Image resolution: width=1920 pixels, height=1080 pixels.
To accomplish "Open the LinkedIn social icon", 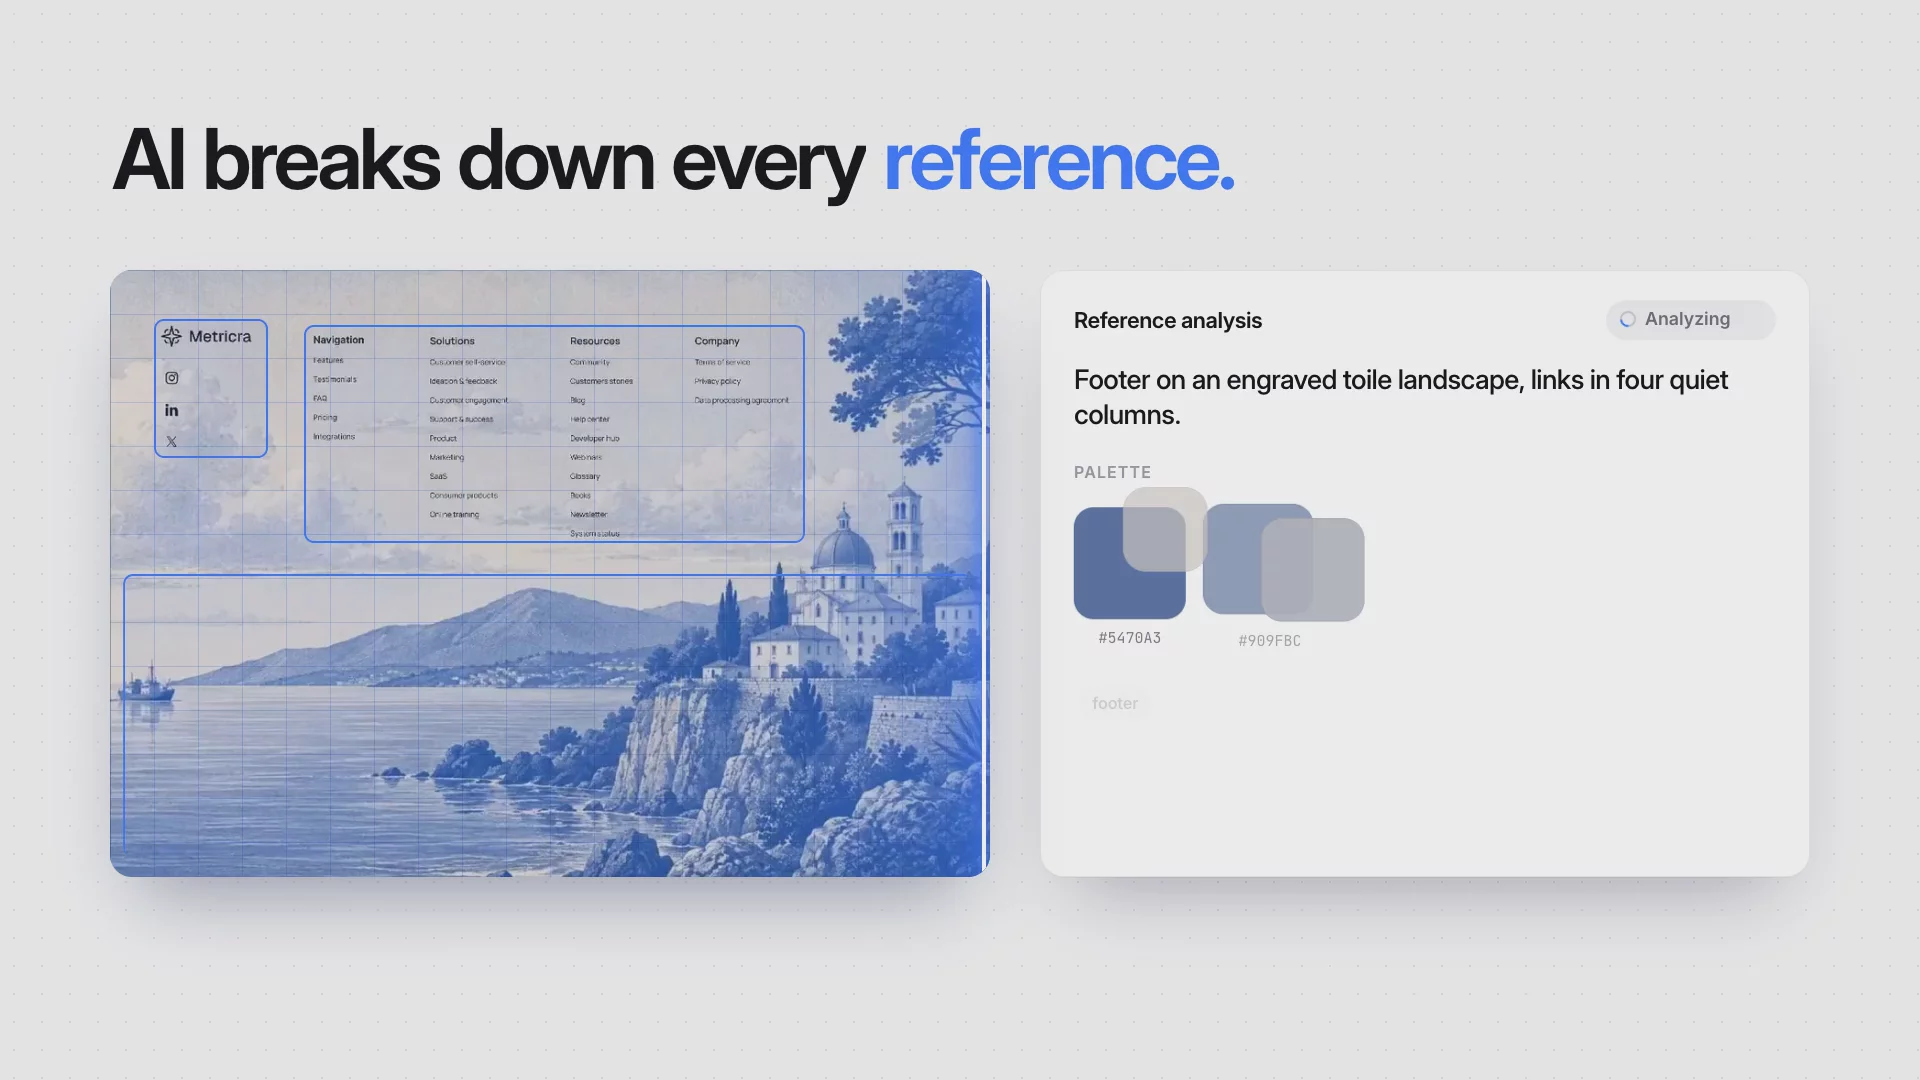I will [x=172, y=410].
